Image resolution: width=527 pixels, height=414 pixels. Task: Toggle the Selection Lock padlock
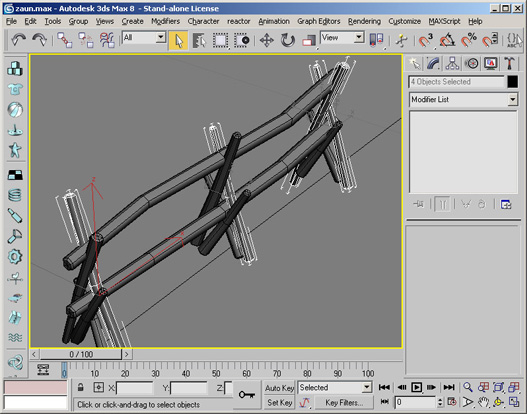click(x=80, y=387)
